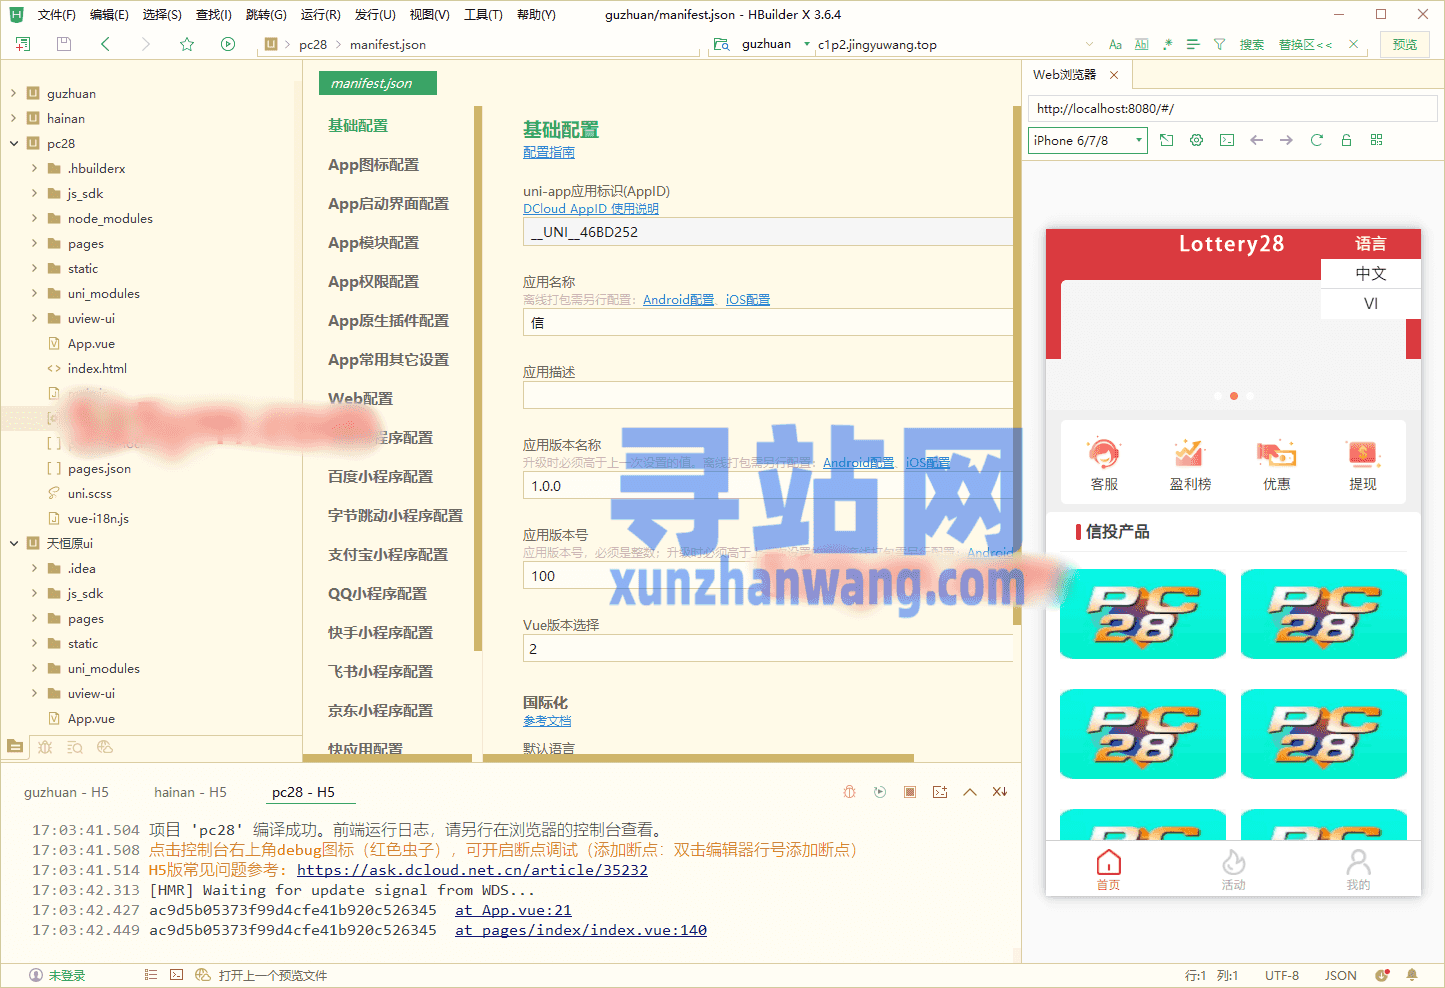1445x988 pixels.
Task: Toggle regular expression search option
Action: point(1167,44)
